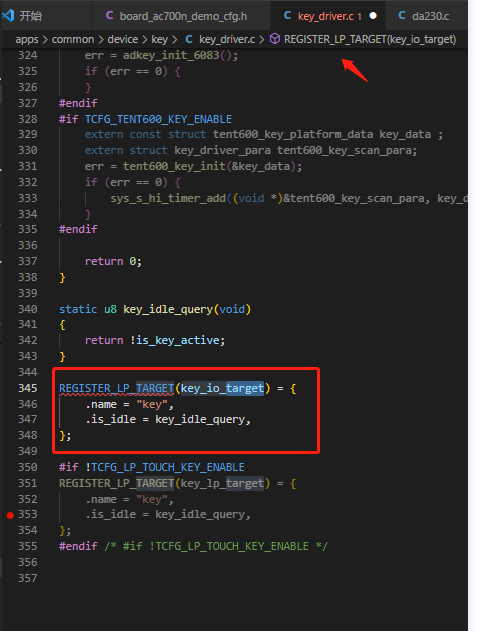This screenshot has height=631, width=478.
Task: Switch to board_ac700n_demo_cfg.h tab
Action: point(181,16)
